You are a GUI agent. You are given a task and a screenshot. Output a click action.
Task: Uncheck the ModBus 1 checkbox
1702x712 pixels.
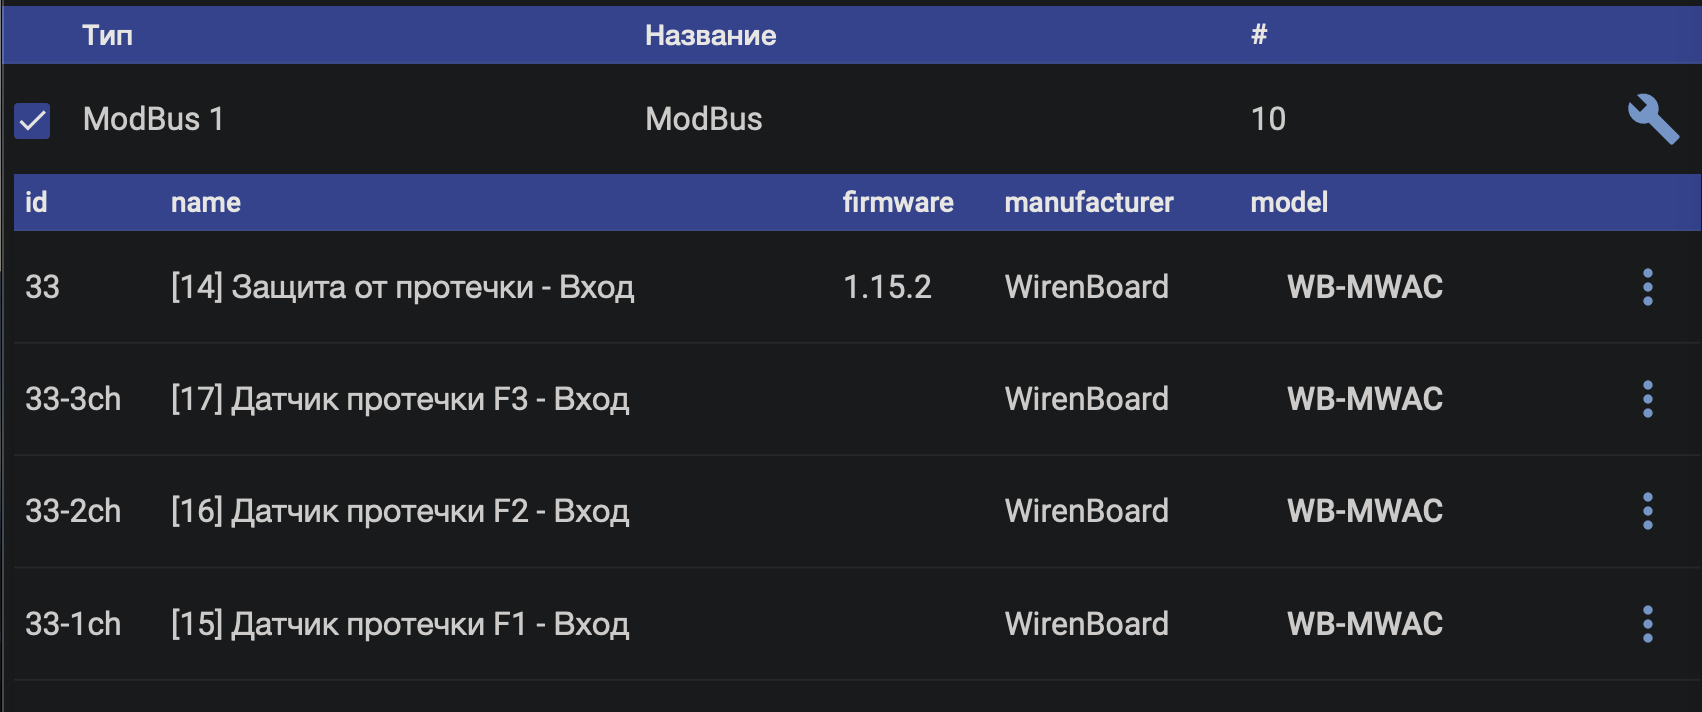pos(32,121)
